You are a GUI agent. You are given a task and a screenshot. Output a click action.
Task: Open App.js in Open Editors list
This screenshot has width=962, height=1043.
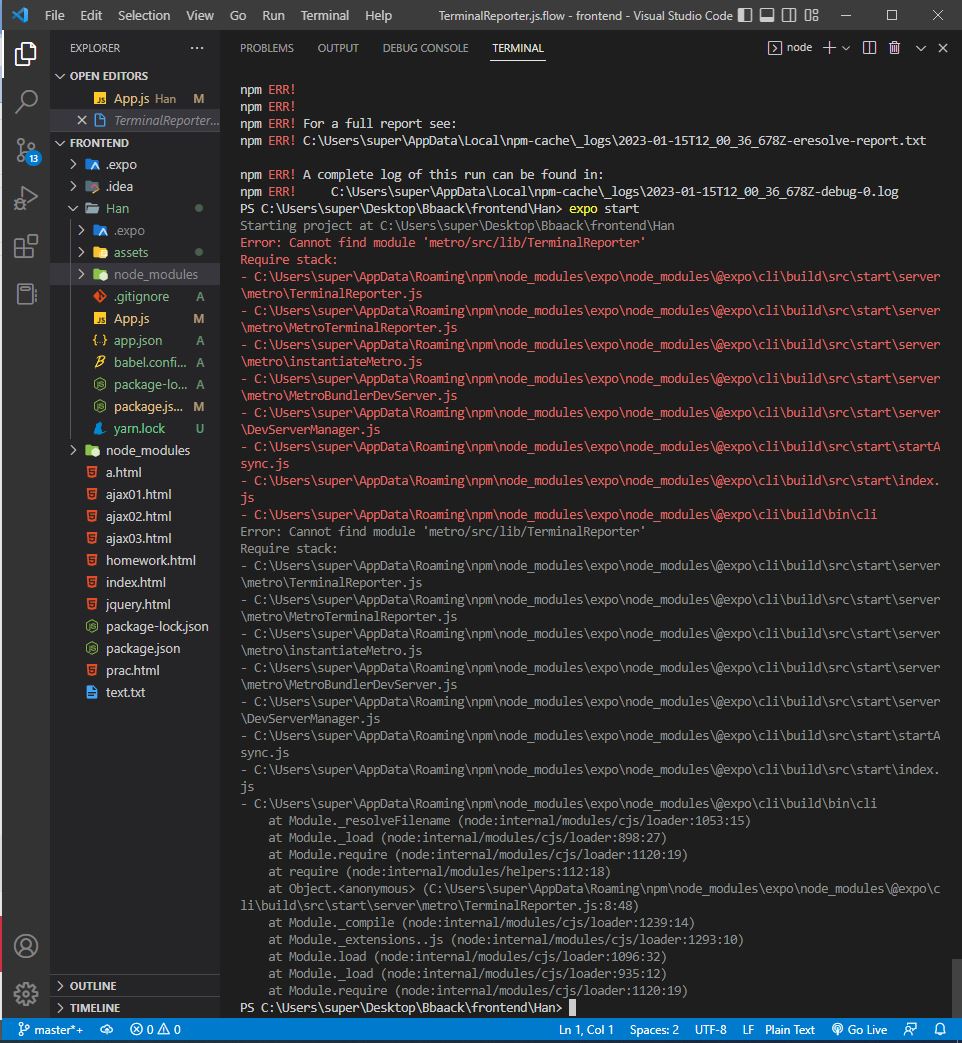pos(135,98)
